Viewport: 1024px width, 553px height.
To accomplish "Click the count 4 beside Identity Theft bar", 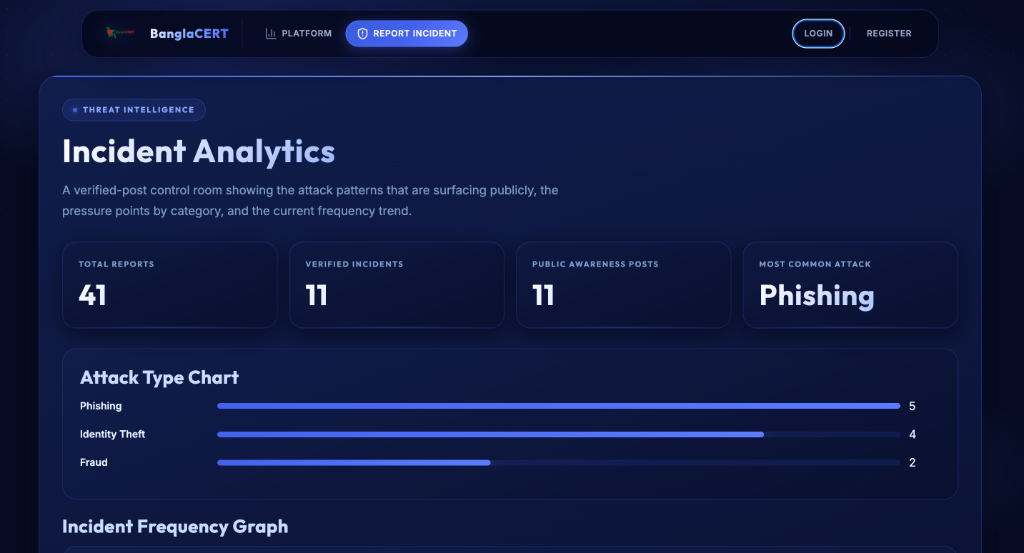I will point(912,434).
